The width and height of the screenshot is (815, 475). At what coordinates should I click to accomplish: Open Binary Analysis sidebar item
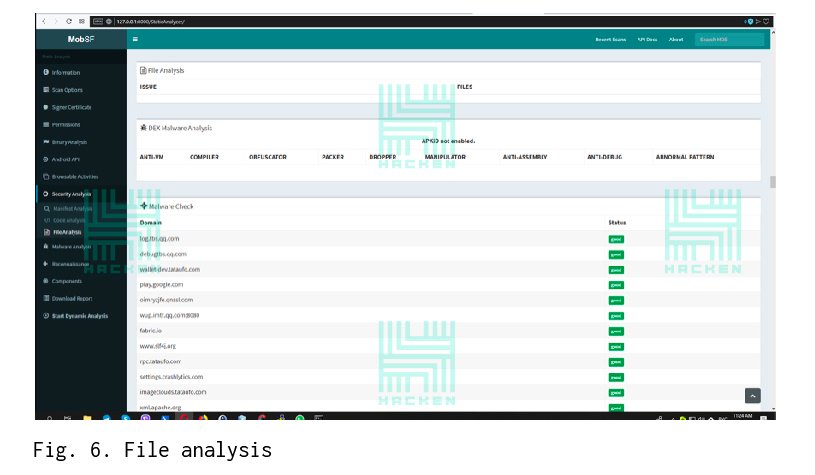click(69, 142)
